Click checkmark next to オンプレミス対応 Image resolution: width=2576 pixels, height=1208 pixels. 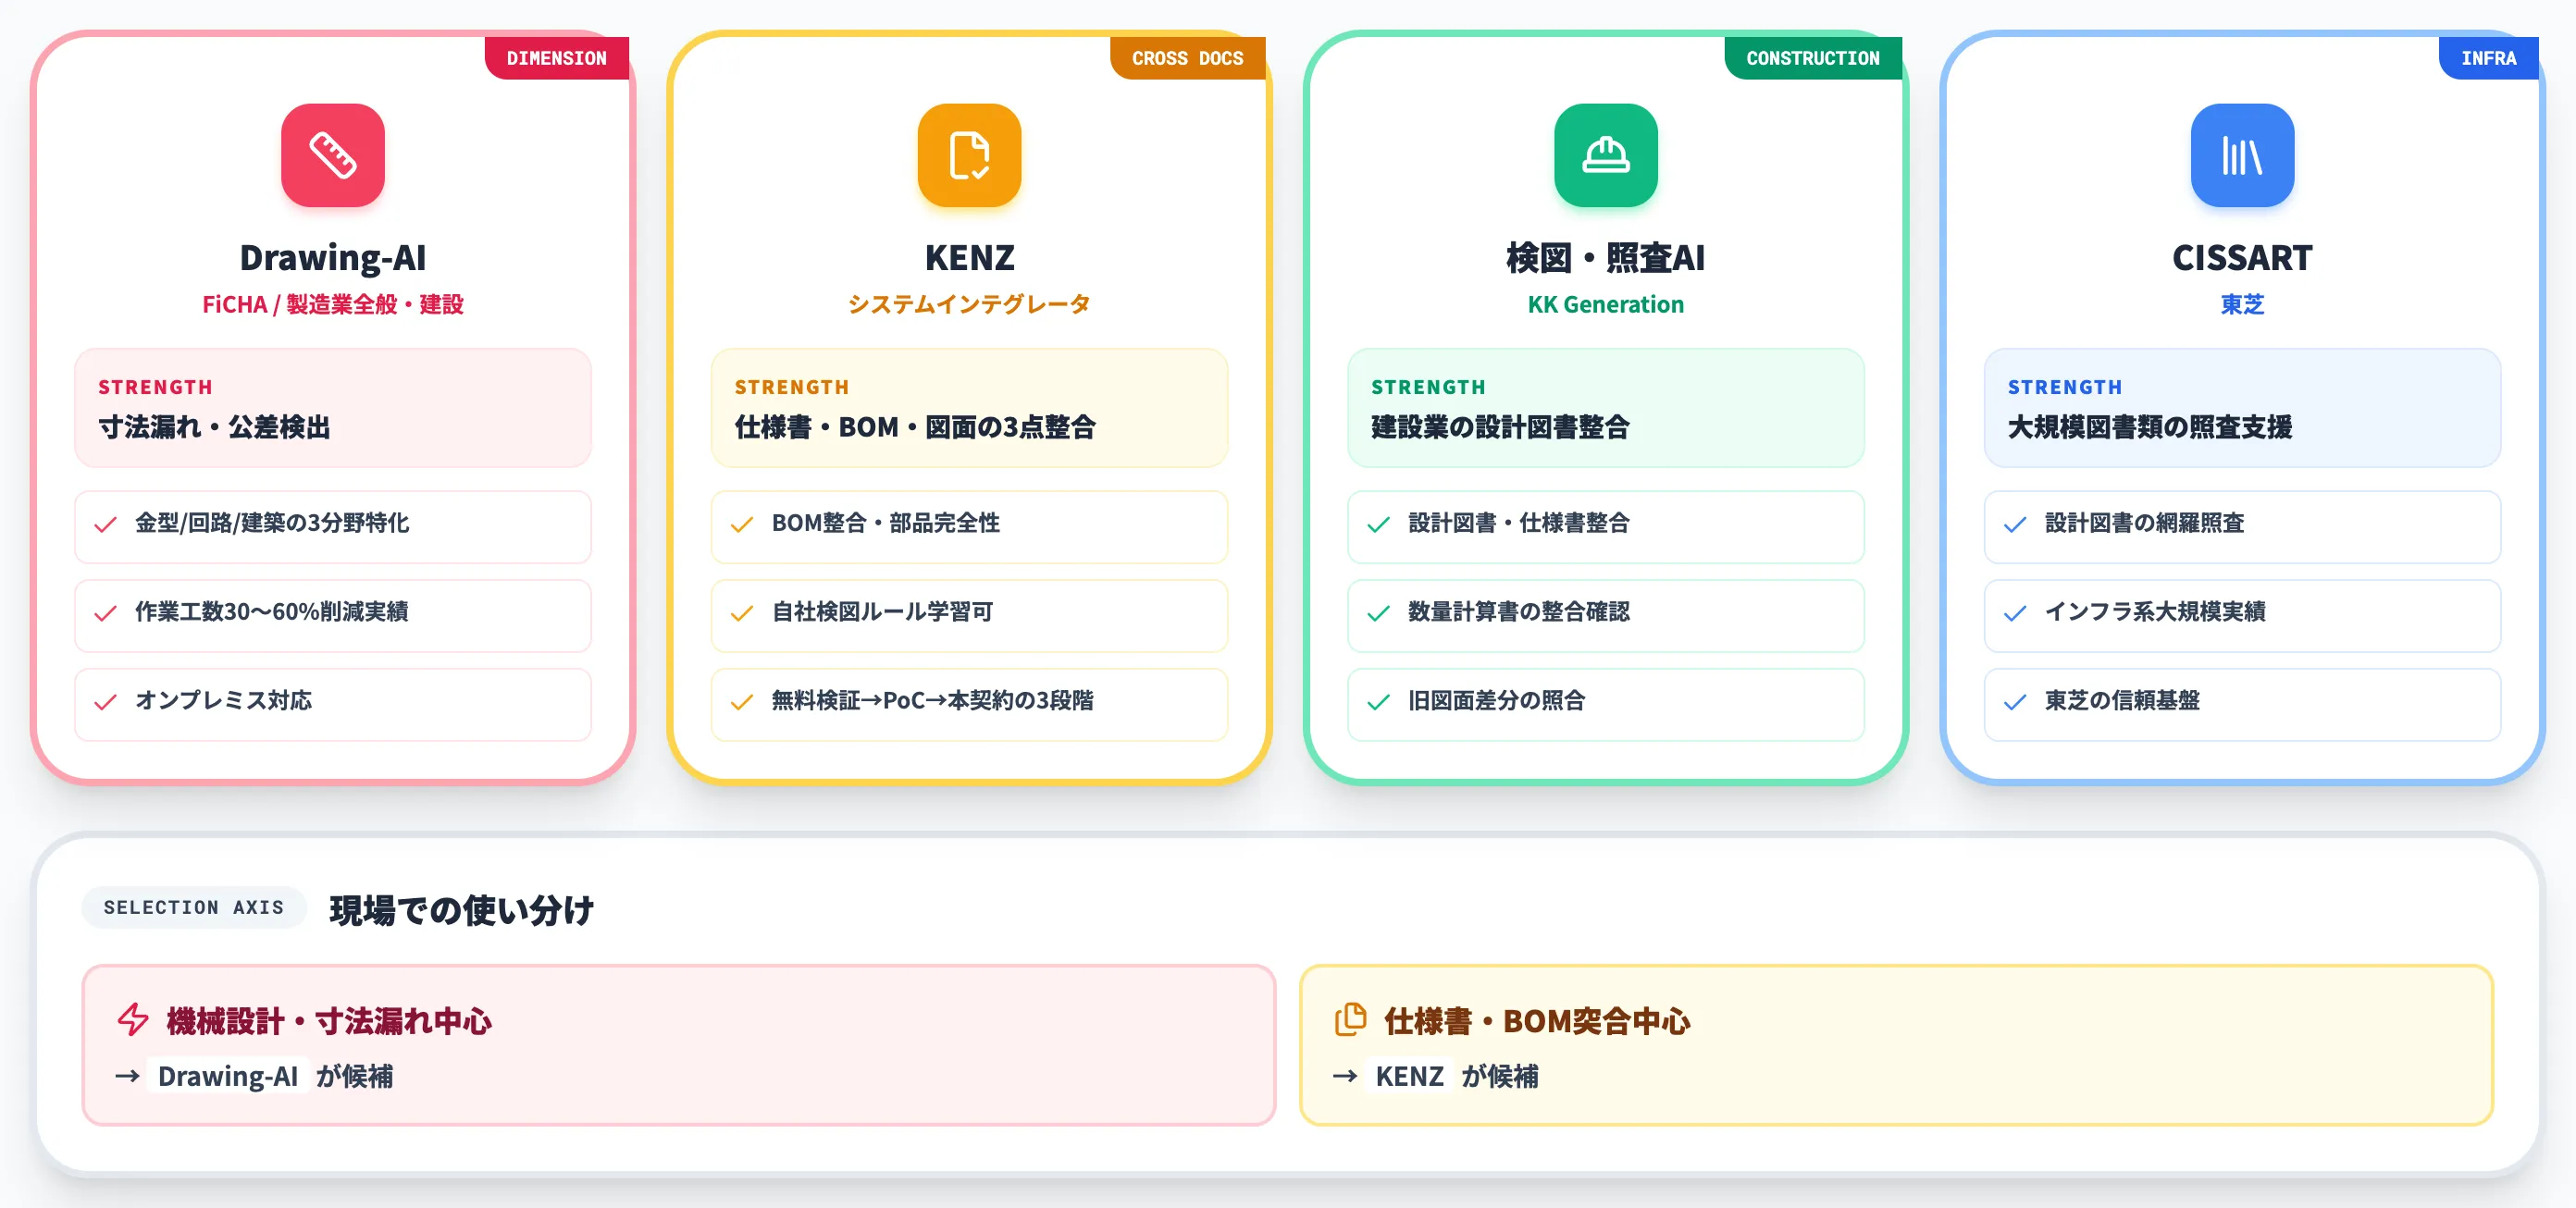tap(105, 702)
